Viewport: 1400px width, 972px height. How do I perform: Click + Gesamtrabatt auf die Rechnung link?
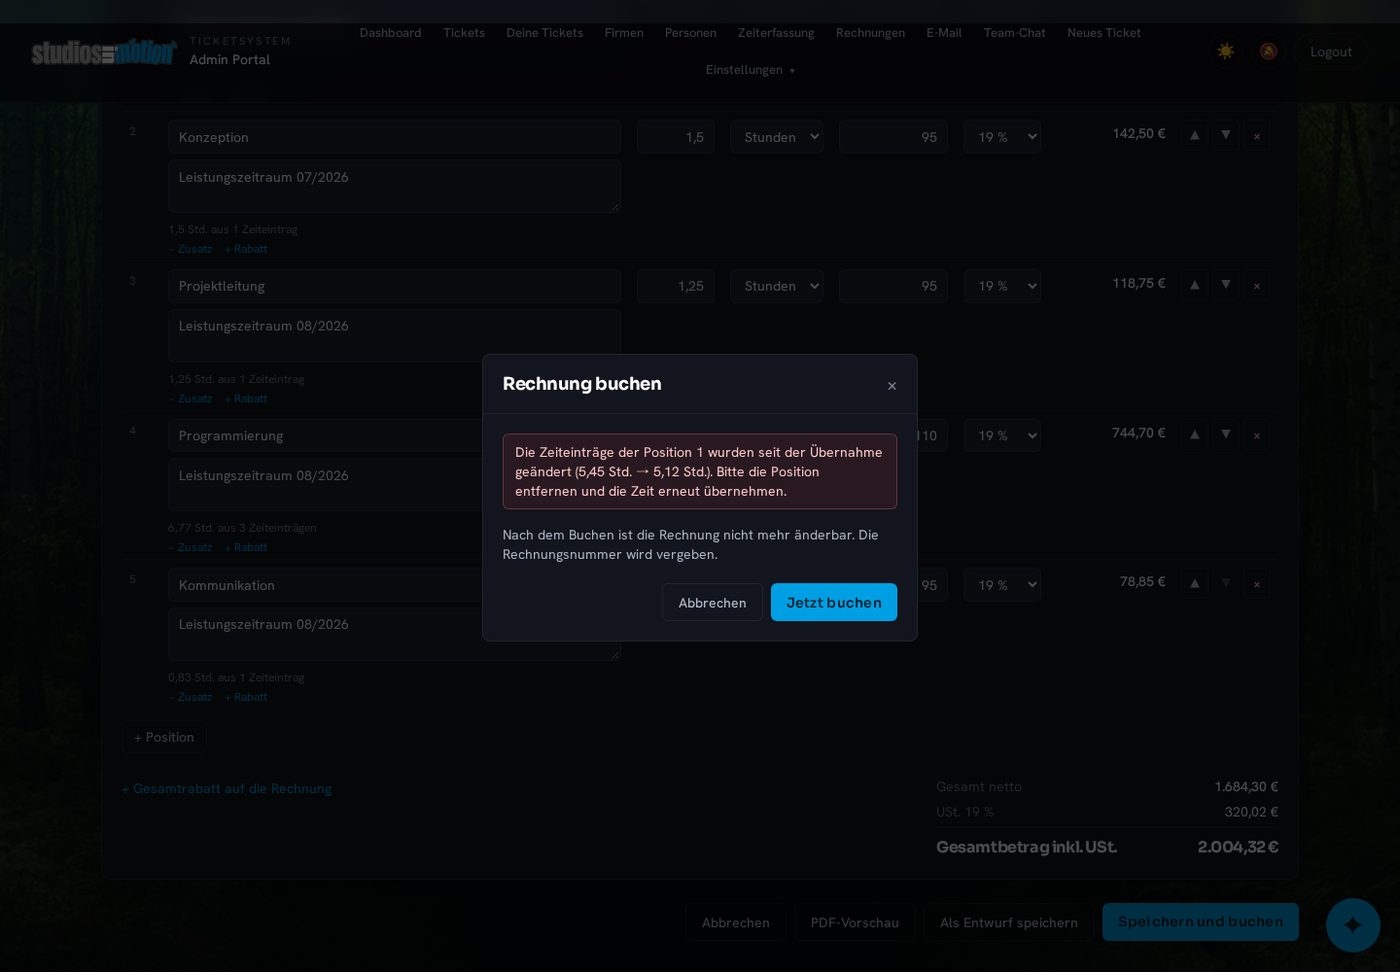click(226, 789)
